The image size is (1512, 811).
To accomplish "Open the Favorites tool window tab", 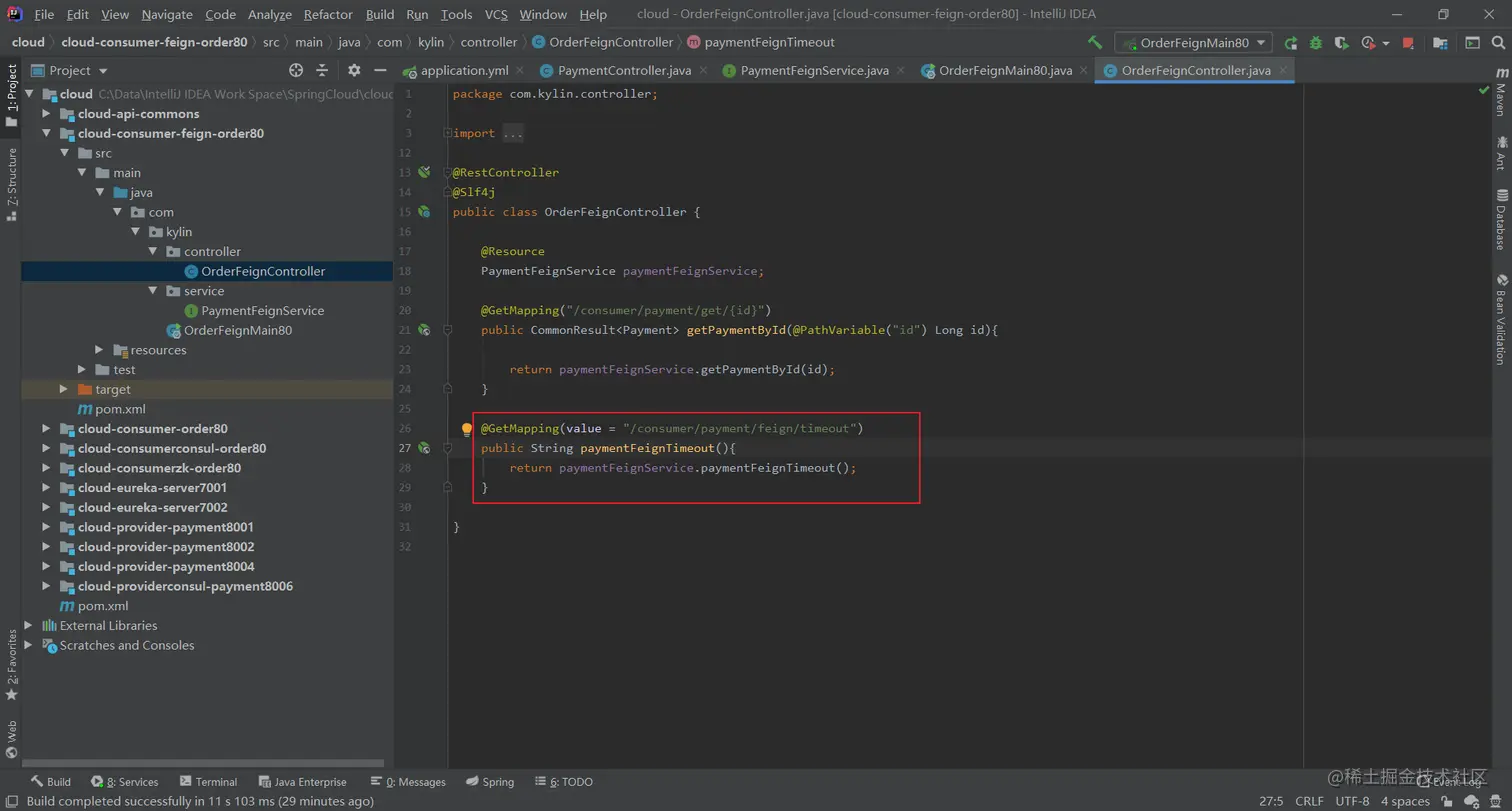I will [11, 665].
